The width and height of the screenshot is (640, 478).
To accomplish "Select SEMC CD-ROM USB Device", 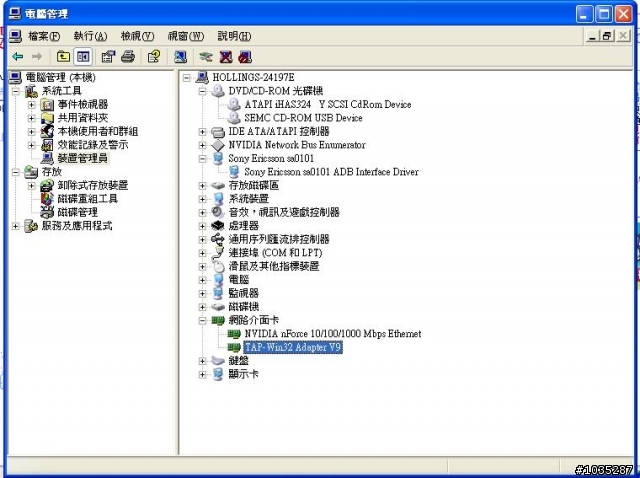I will (303, 118).
